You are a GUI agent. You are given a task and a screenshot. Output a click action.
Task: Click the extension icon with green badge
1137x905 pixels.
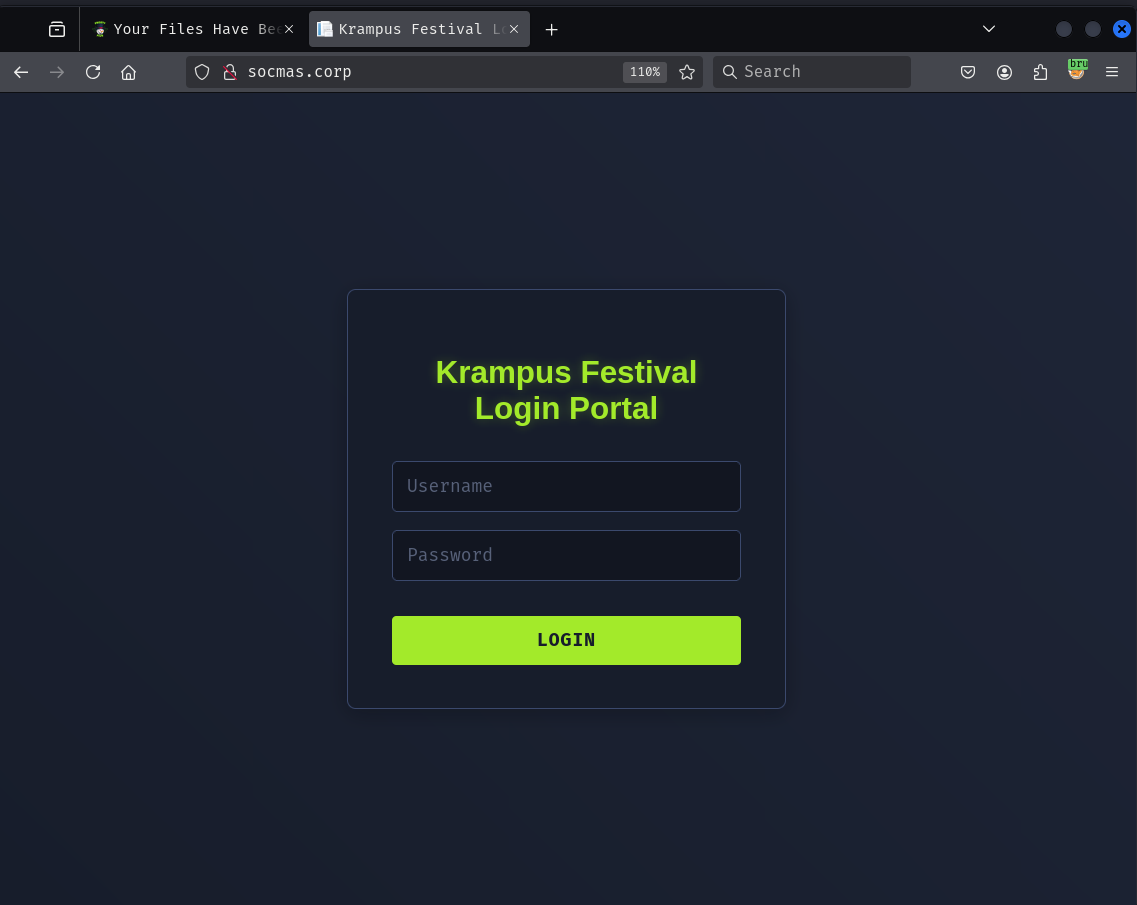click(1076, 71)
